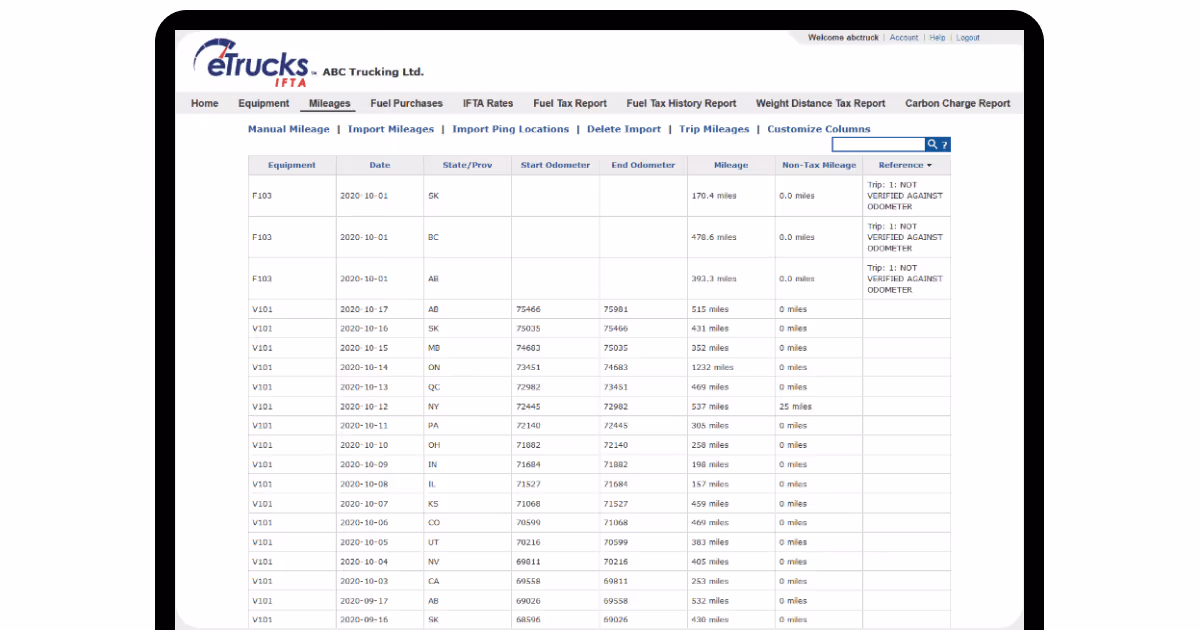The image size is (1200, 630).
Task: Click the end odometer 72140 cell
Action: [x=643, y=445]
